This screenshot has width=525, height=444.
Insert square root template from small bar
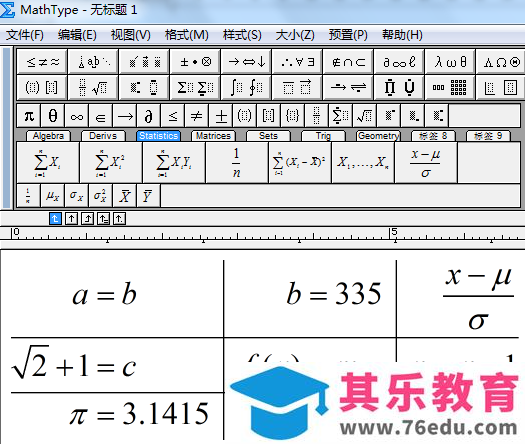pos(365,116)
